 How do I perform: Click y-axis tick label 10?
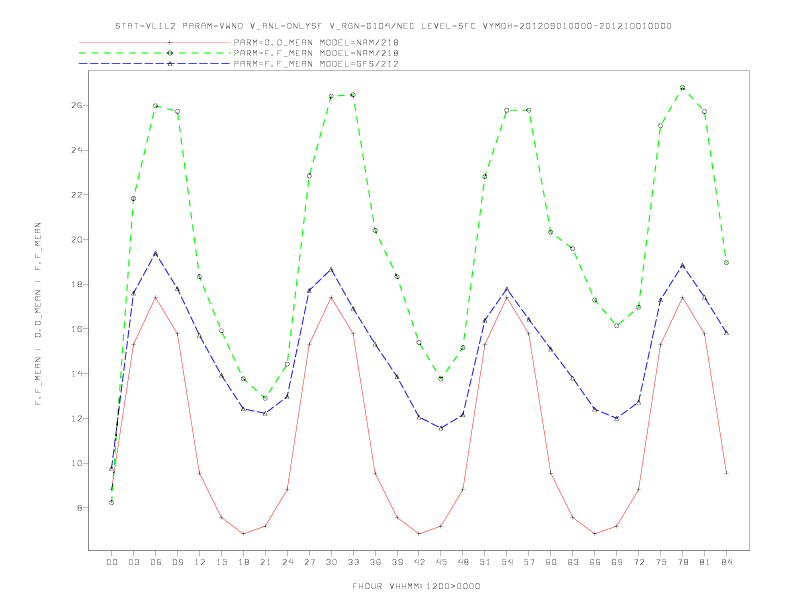pos(76,463)
